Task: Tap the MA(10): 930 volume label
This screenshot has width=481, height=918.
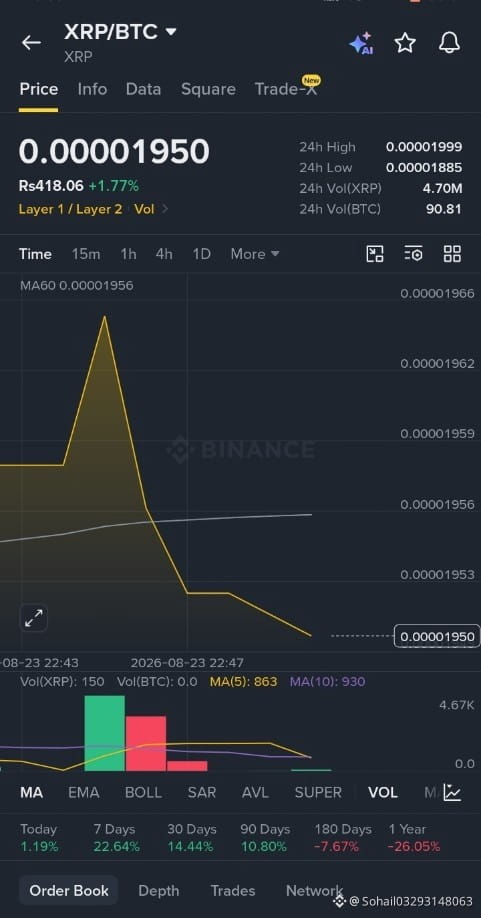Action: coord(327,681)
